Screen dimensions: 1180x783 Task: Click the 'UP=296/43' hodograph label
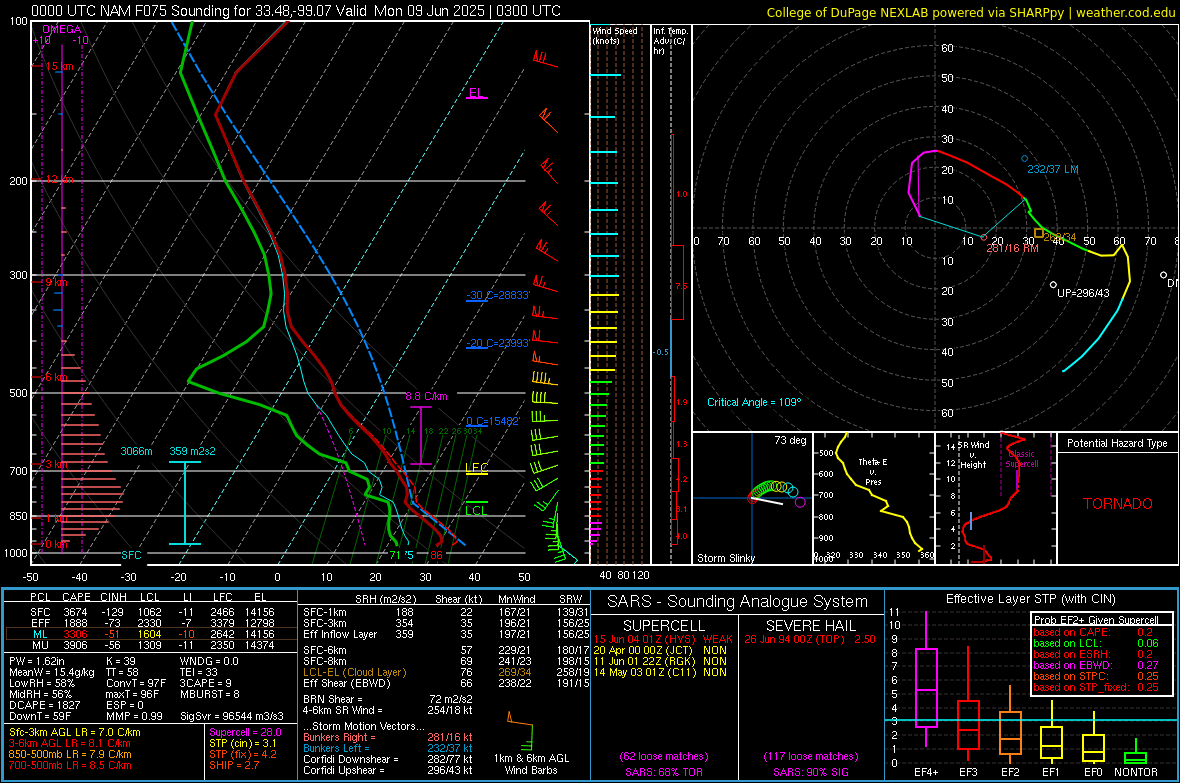click(x=1083, y=293)
